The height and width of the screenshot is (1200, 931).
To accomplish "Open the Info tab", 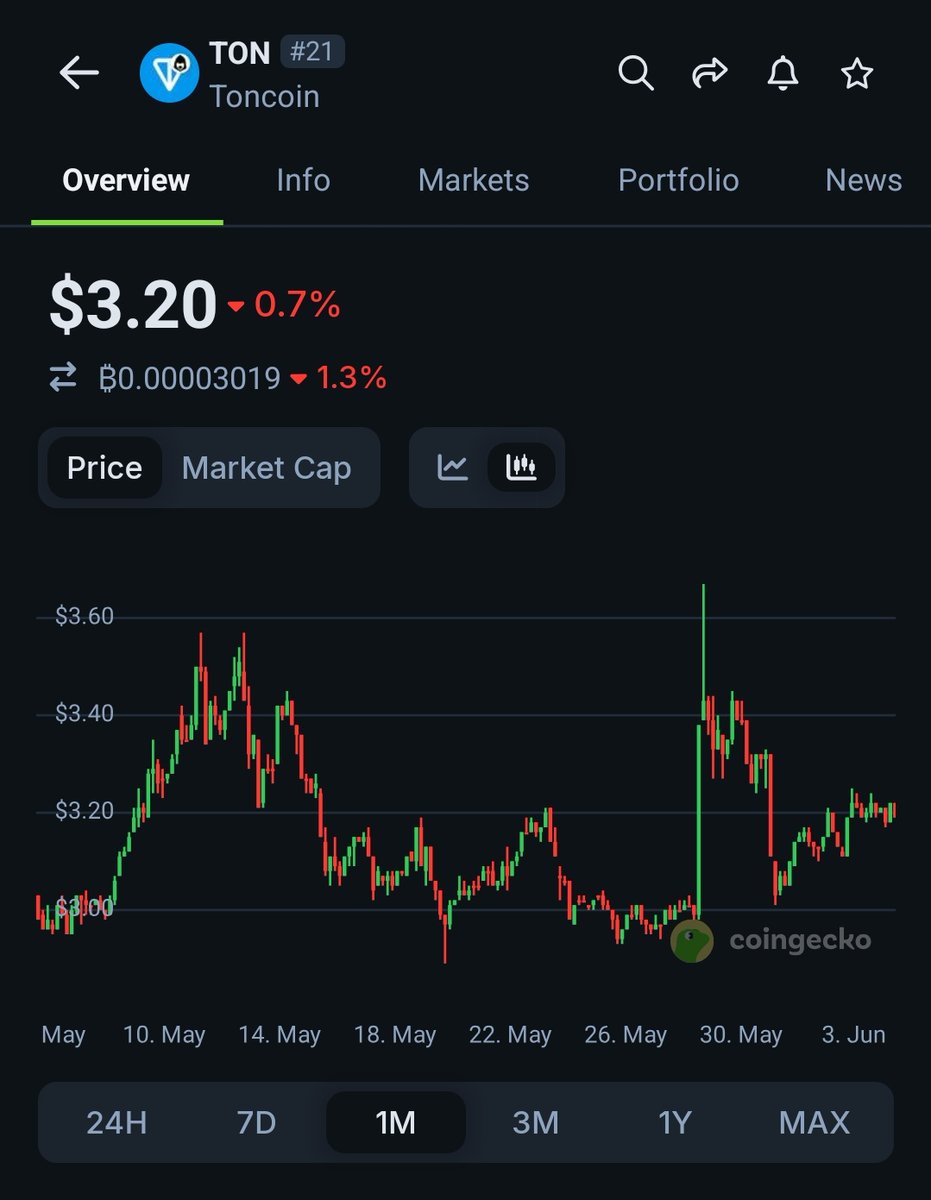I will point(303,180).
